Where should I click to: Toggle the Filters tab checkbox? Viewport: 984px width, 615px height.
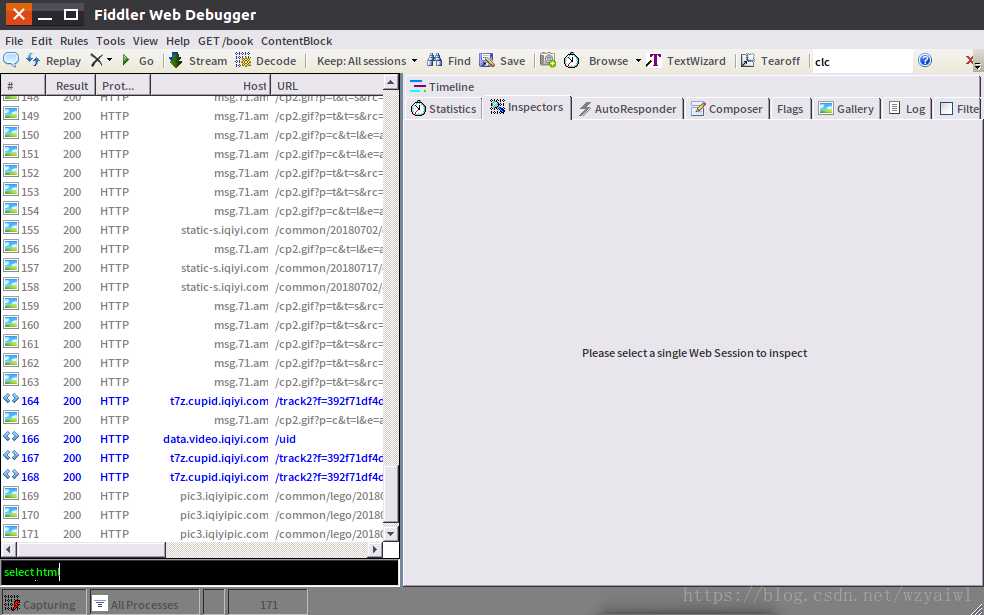click(x=946, y=109)
